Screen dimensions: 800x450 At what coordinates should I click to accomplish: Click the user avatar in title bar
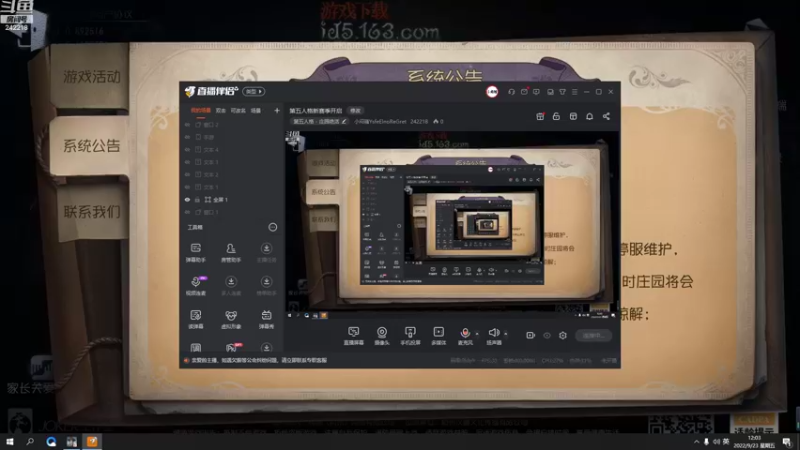(492, 92)
